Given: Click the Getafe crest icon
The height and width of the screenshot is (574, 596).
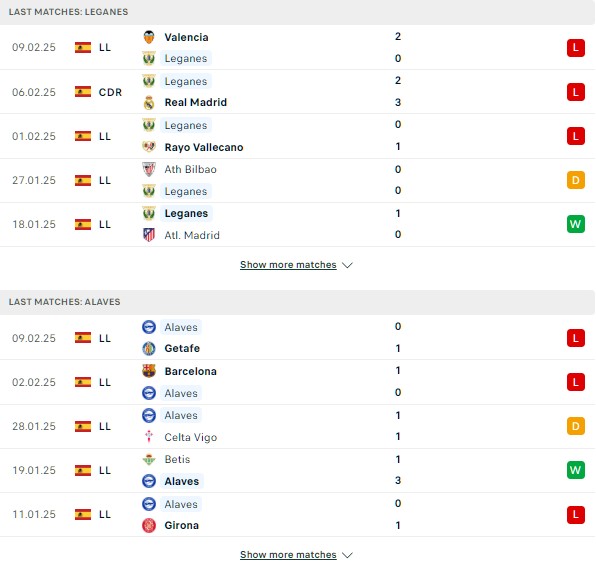Looking at the screenshot, I should point(149,348).
